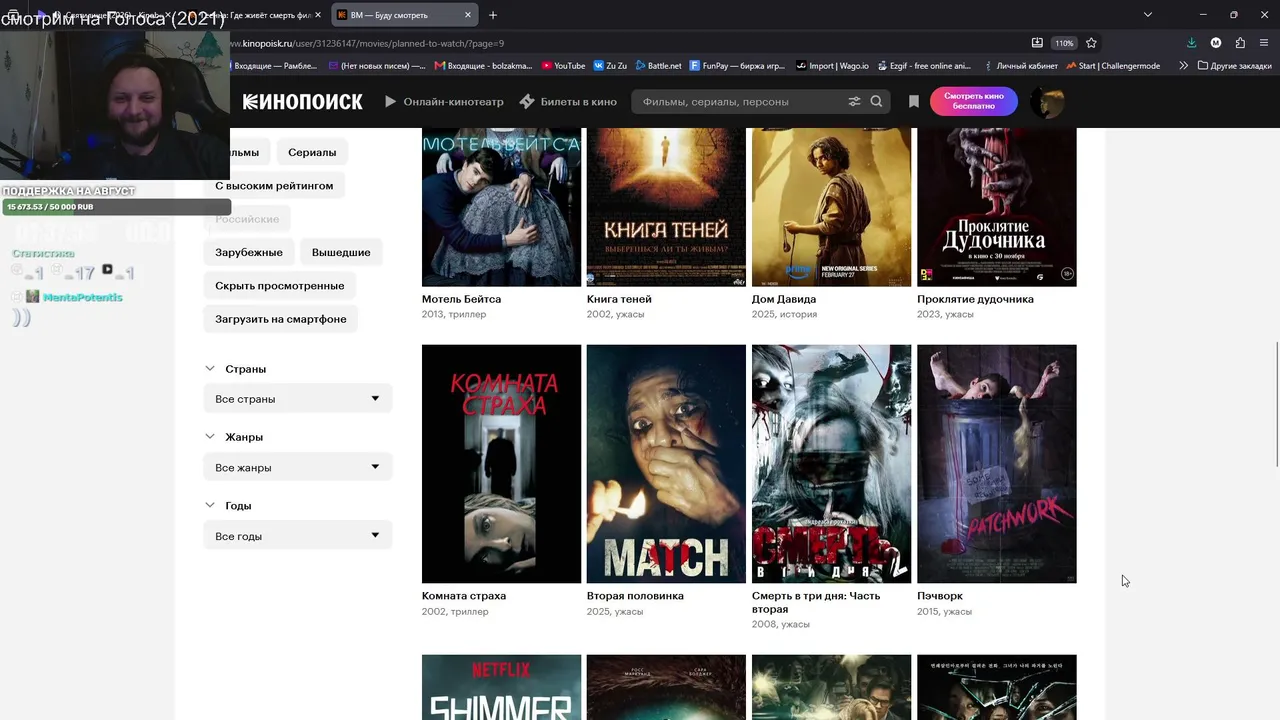
Task: Open the Battle.net bookmark
Action: (x=658, y=66)
